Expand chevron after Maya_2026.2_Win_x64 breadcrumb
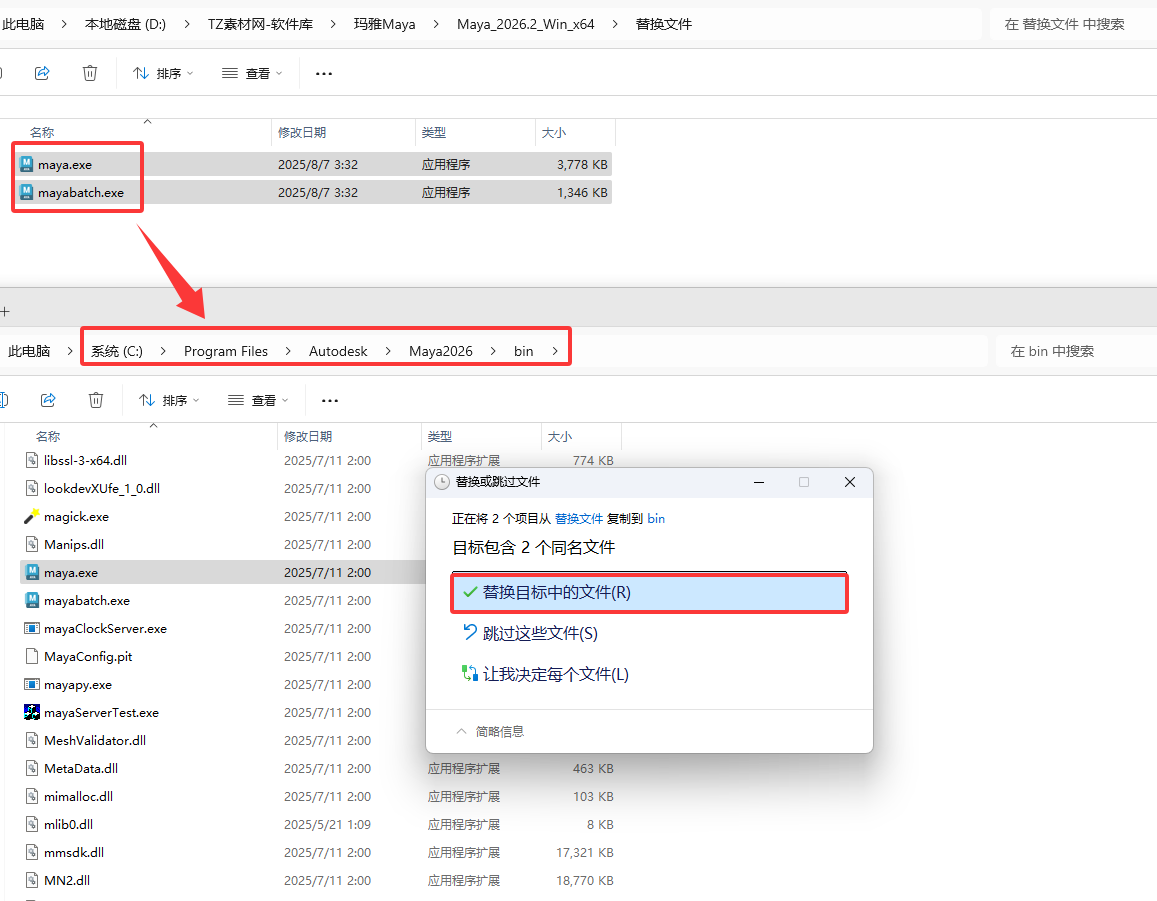This screenshot has height=901, width=1157. (615, 24)
